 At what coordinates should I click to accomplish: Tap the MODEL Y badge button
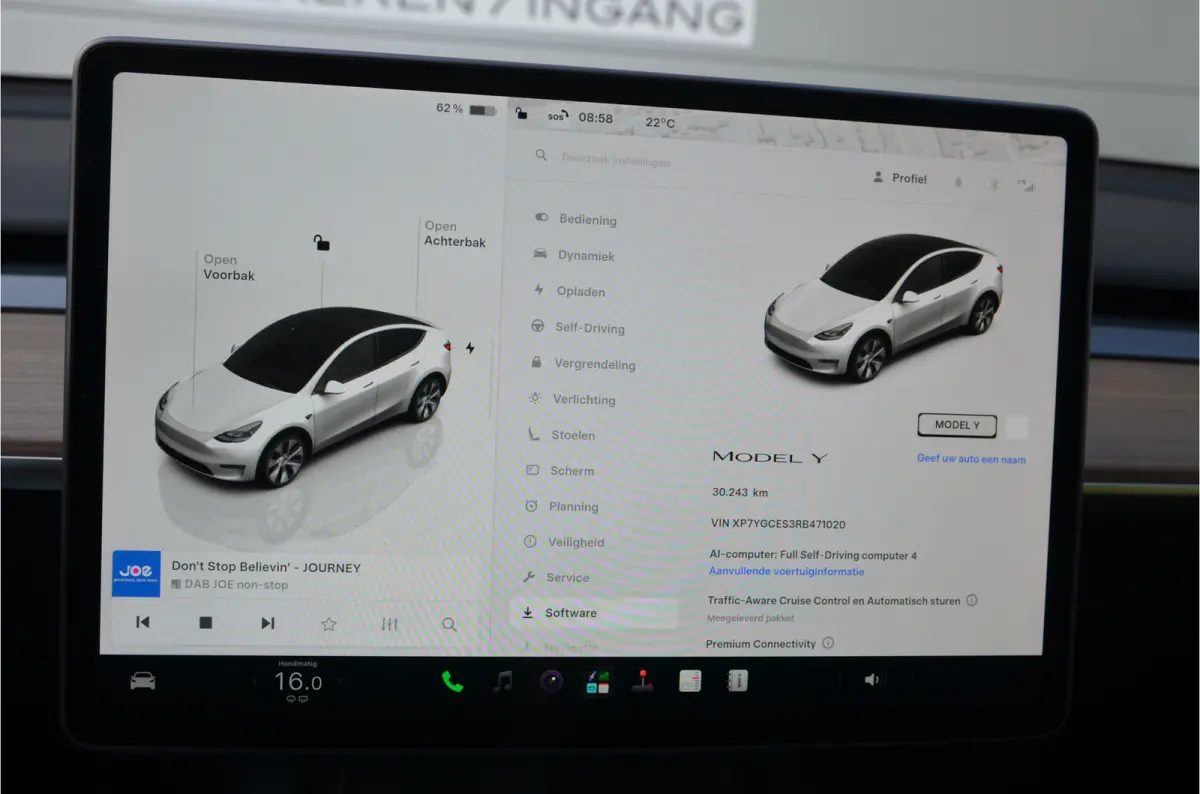click(957, 425)
